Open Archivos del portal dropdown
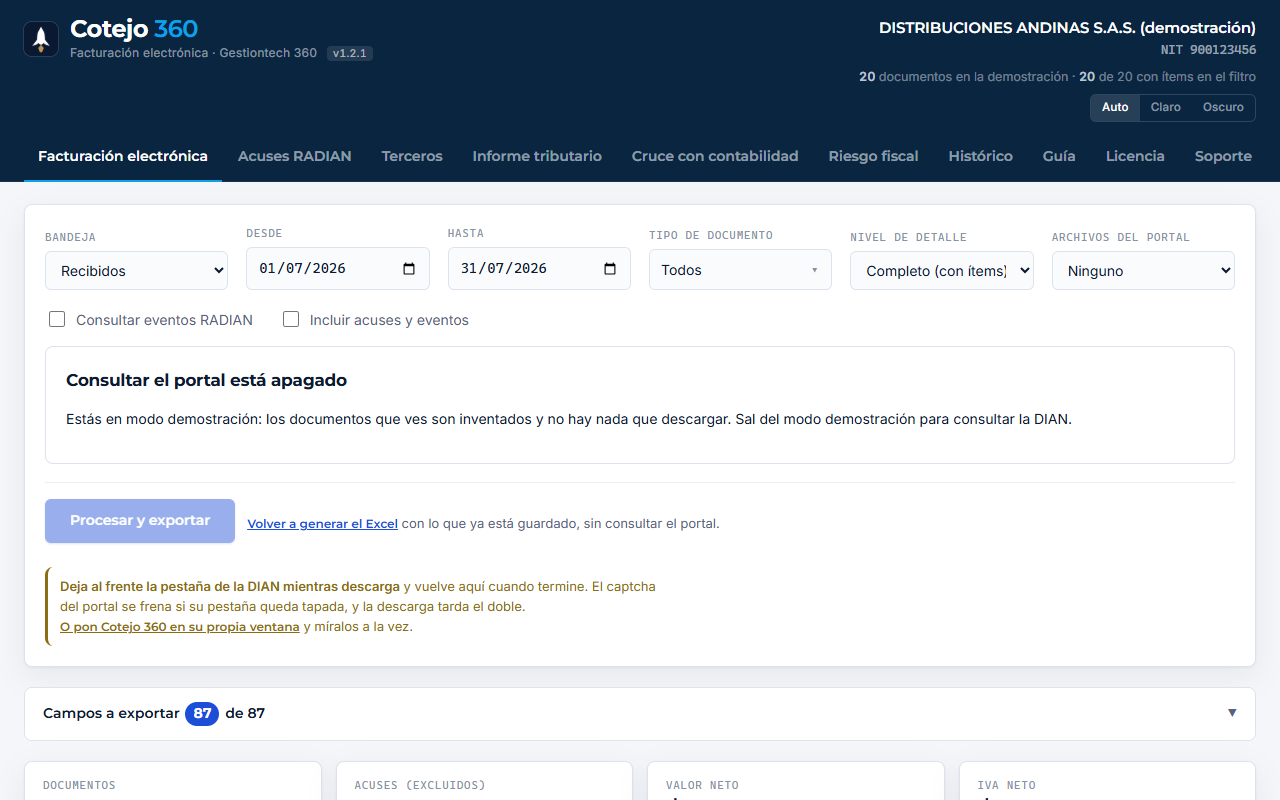 coord(1143,270)
